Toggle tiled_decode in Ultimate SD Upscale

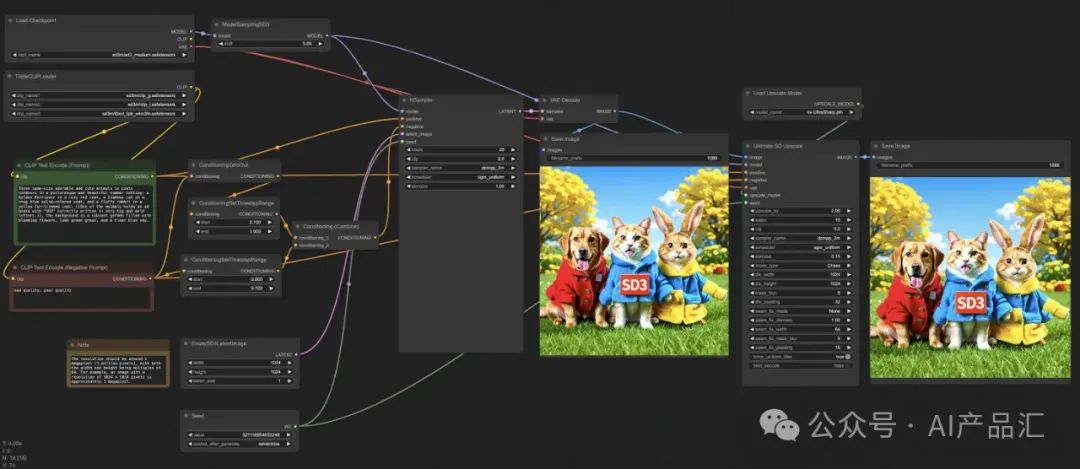point(801,366)
